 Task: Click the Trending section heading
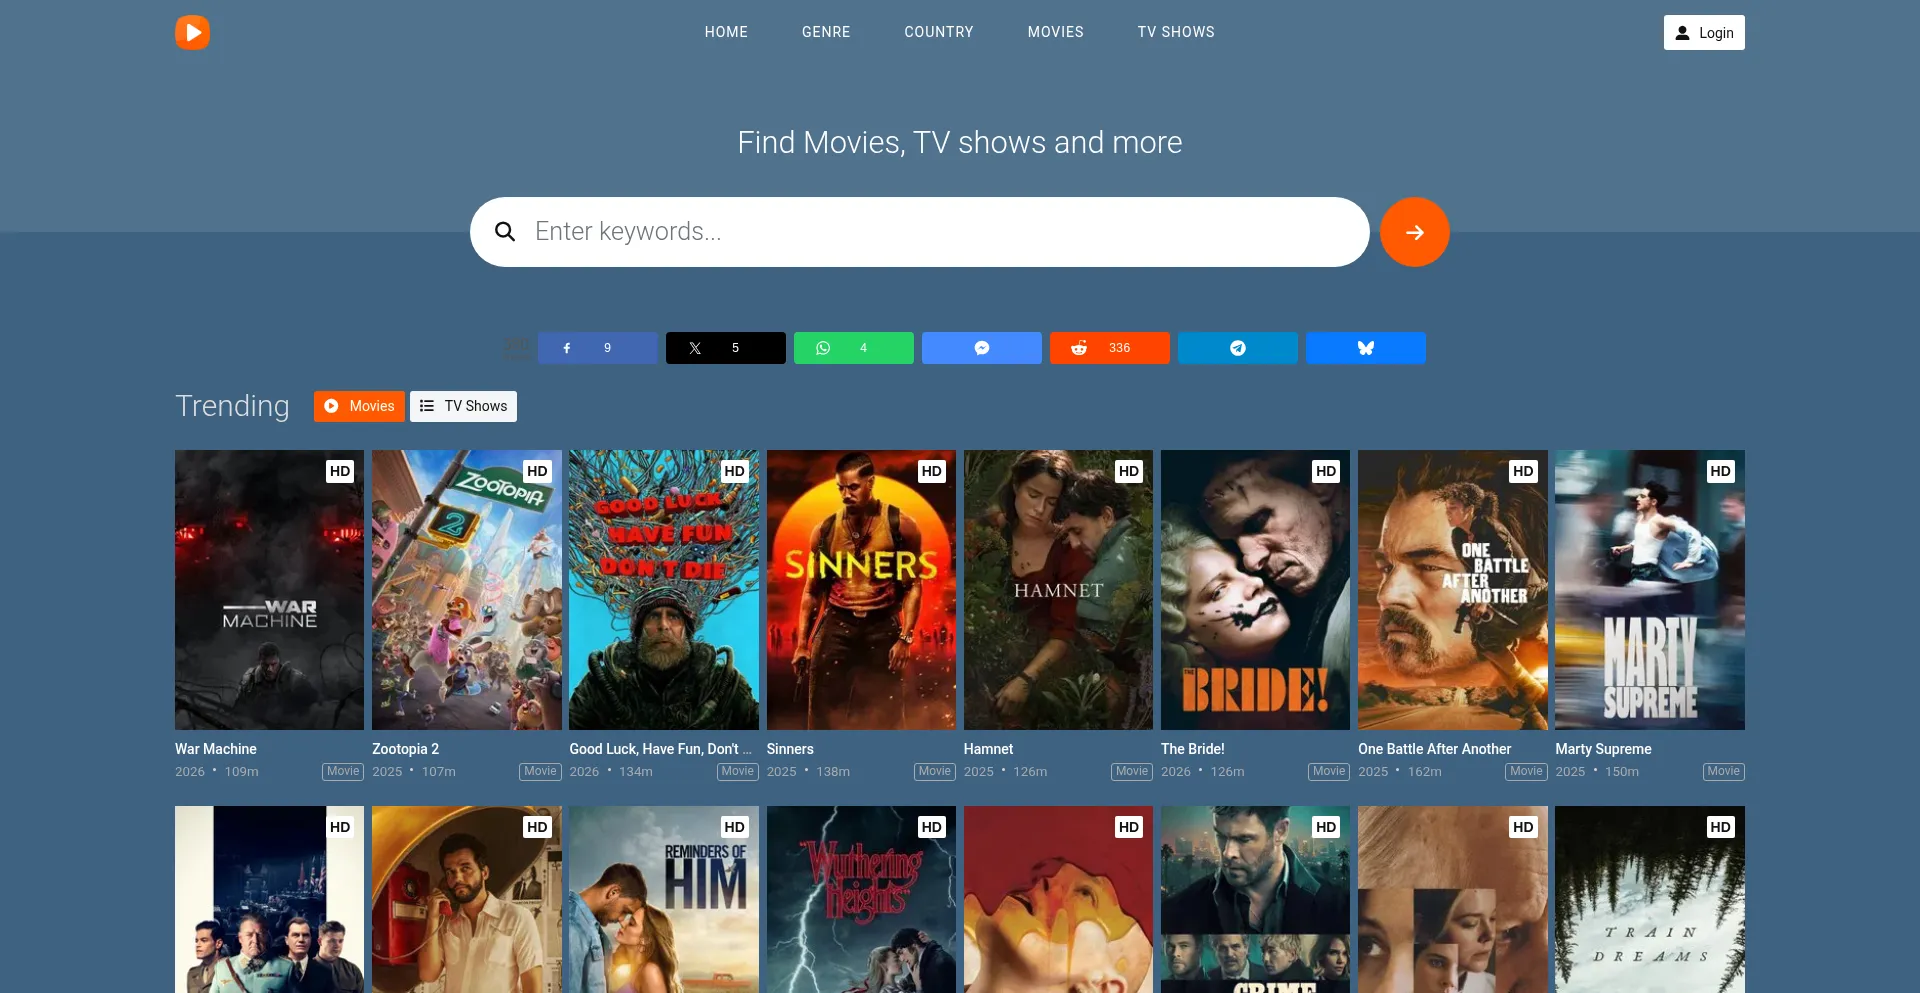pos(232,406)
